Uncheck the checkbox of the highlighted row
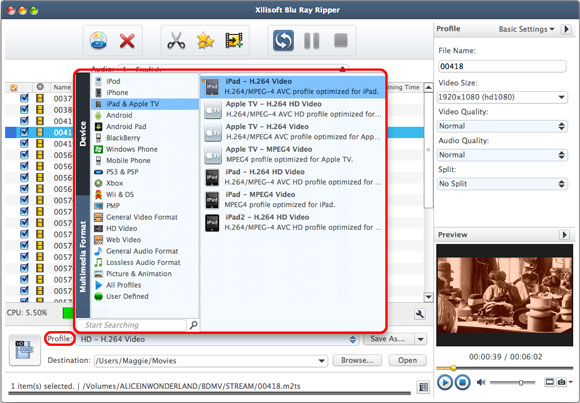 click(24, 132)
